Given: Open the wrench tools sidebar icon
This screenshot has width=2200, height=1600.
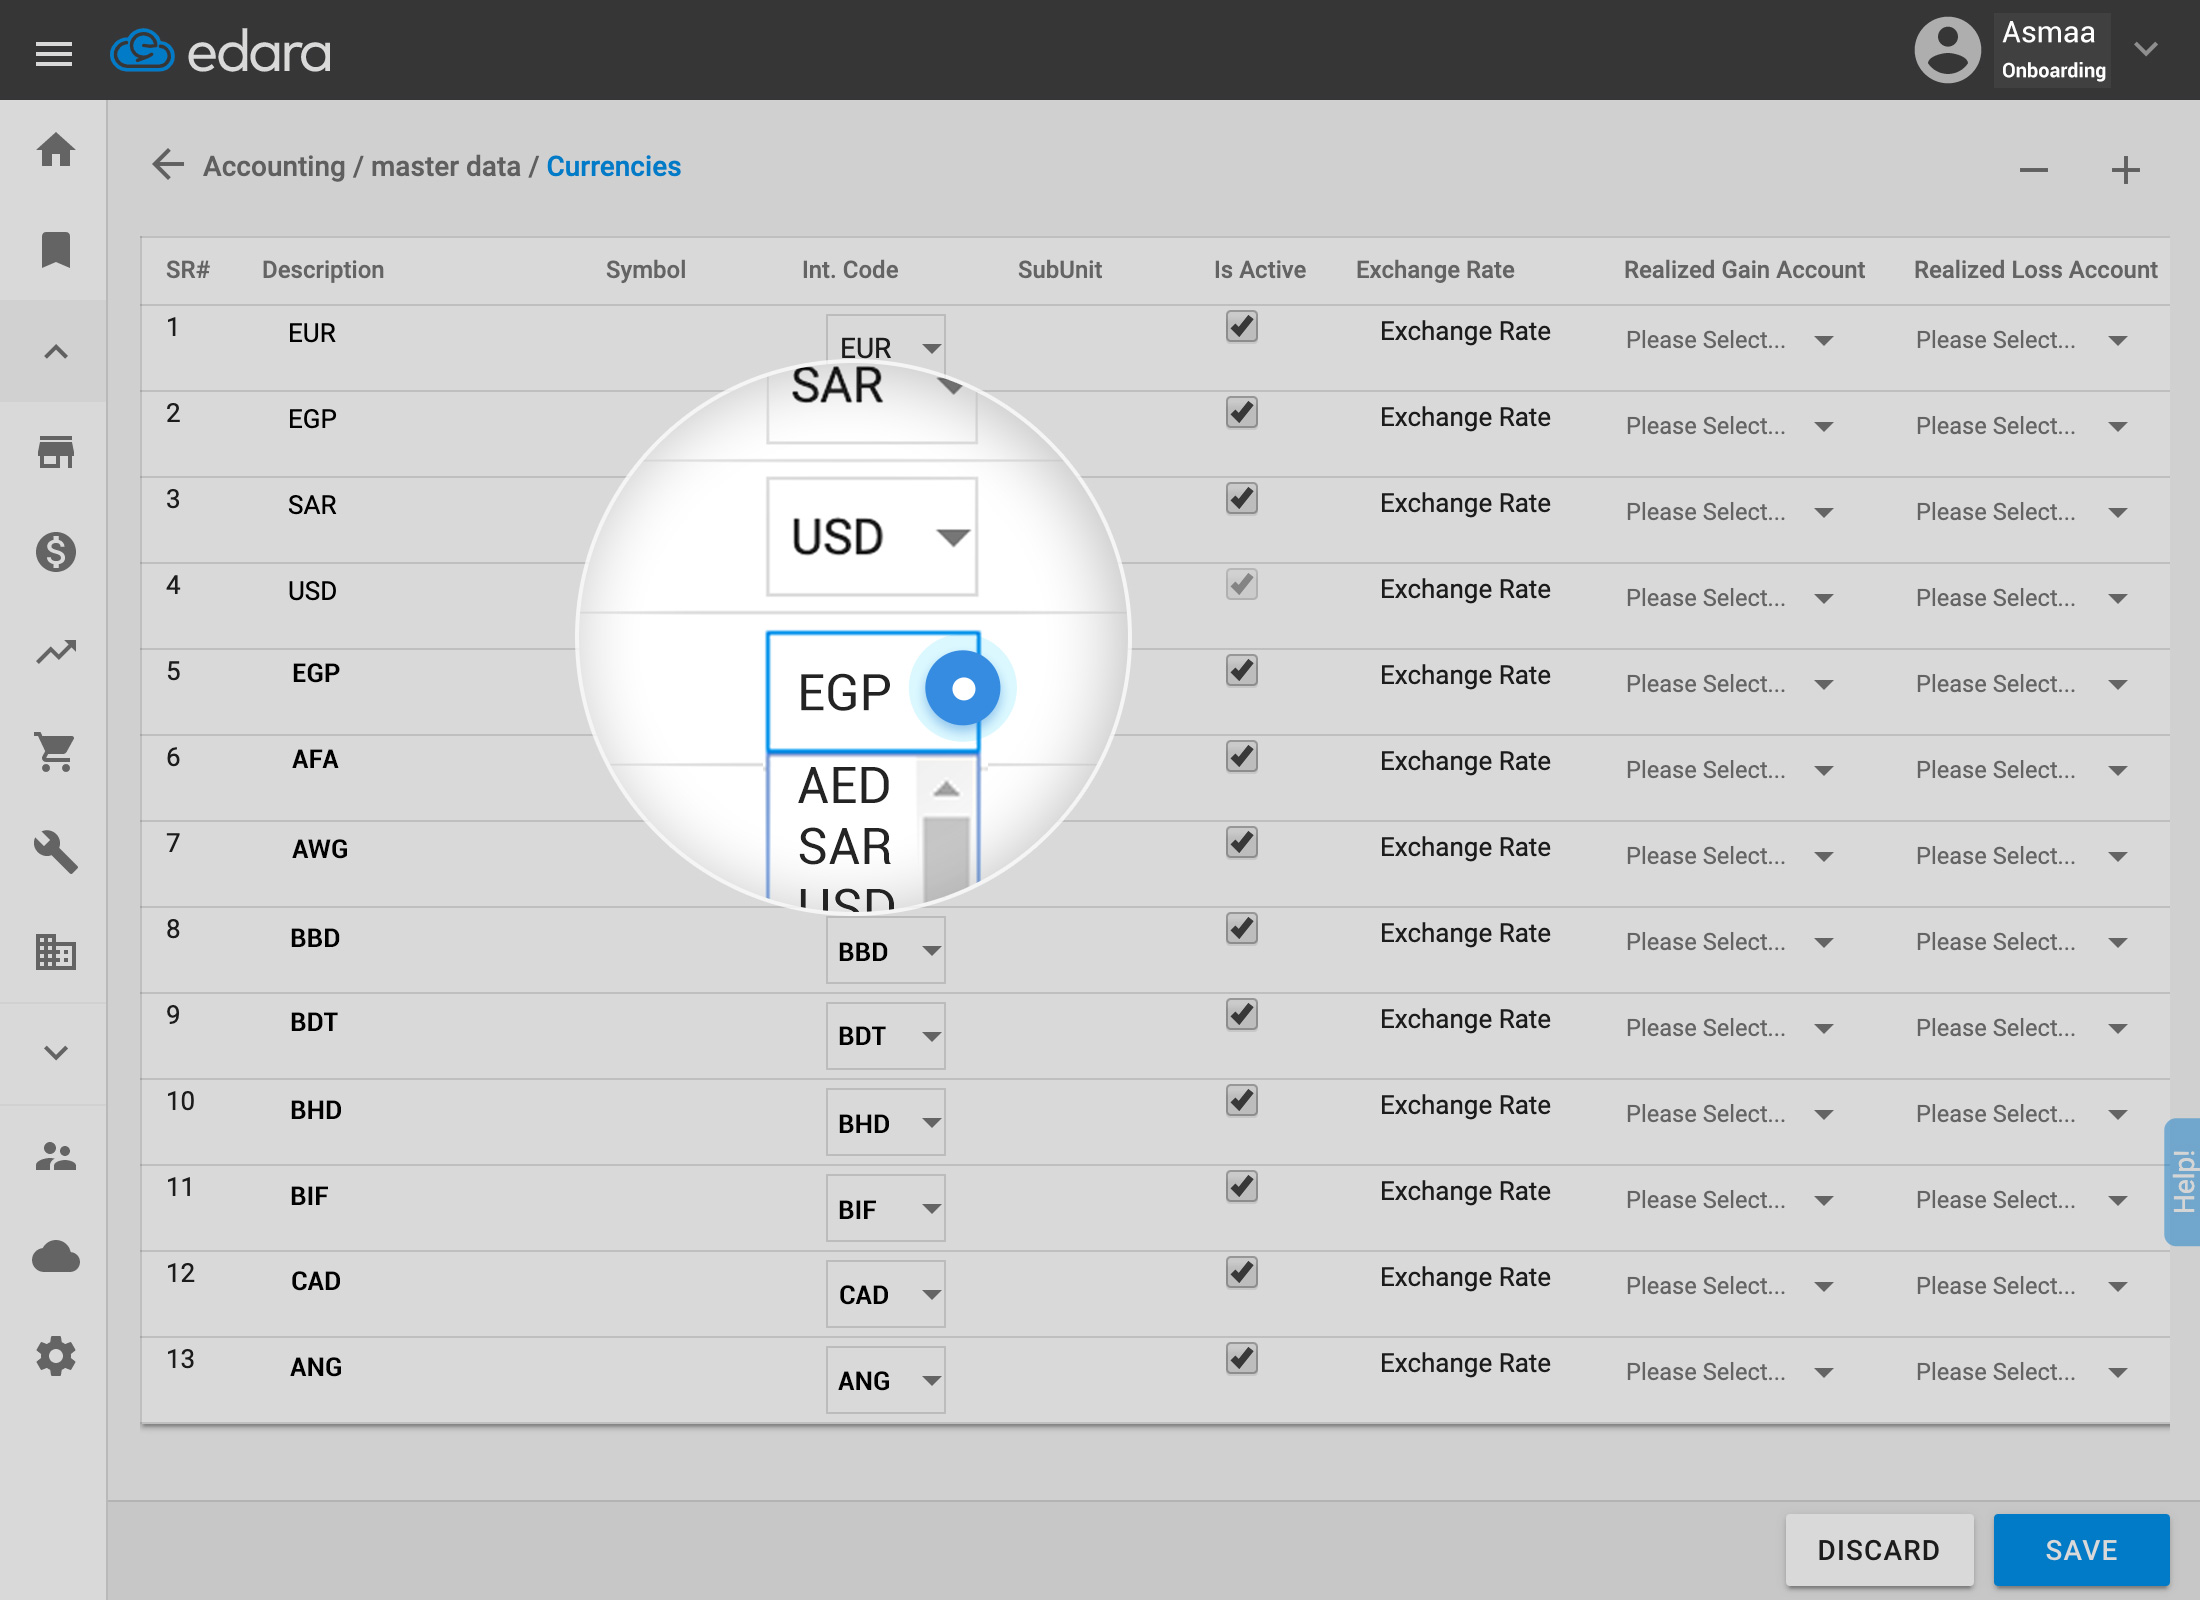Looking at the screenshot, I should pyautogui.click(x=56, y=852).
